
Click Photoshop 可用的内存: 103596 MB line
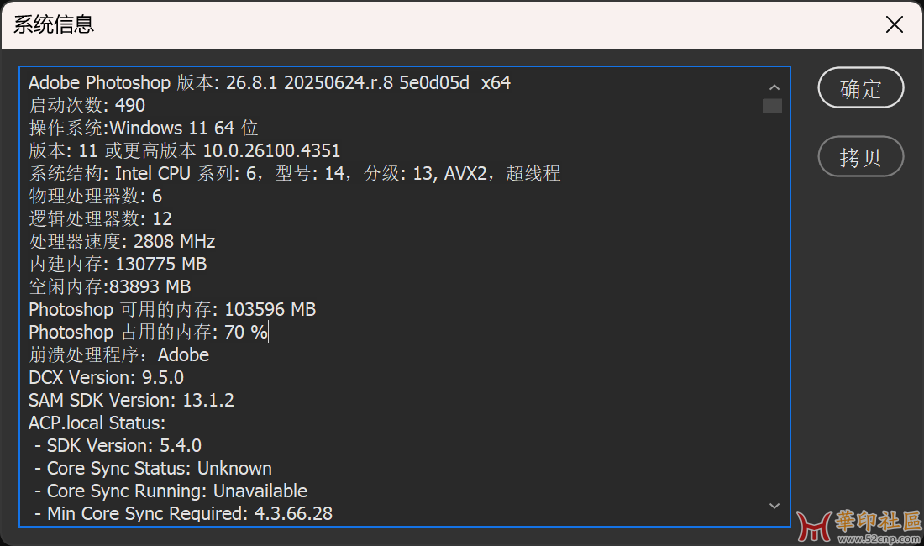(172, 309)
